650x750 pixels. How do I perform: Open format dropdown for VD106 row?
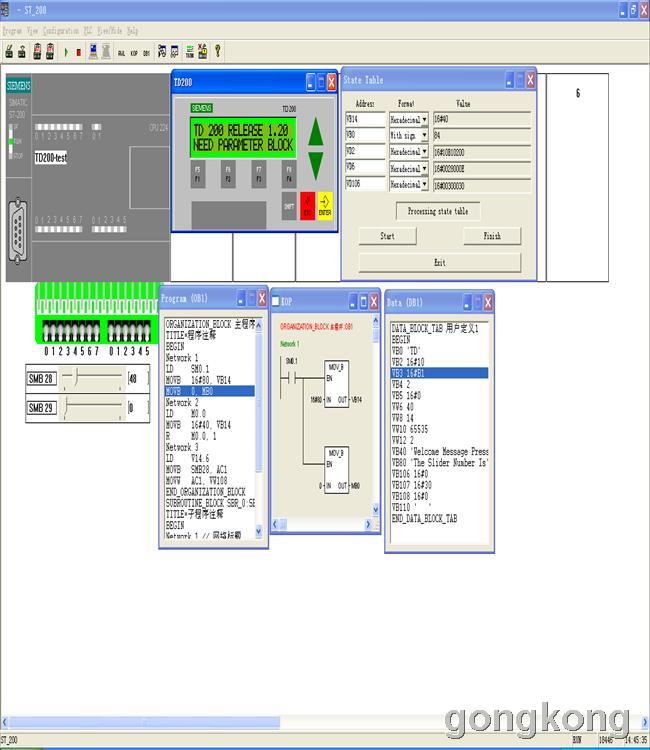click(x=424, y=184)
